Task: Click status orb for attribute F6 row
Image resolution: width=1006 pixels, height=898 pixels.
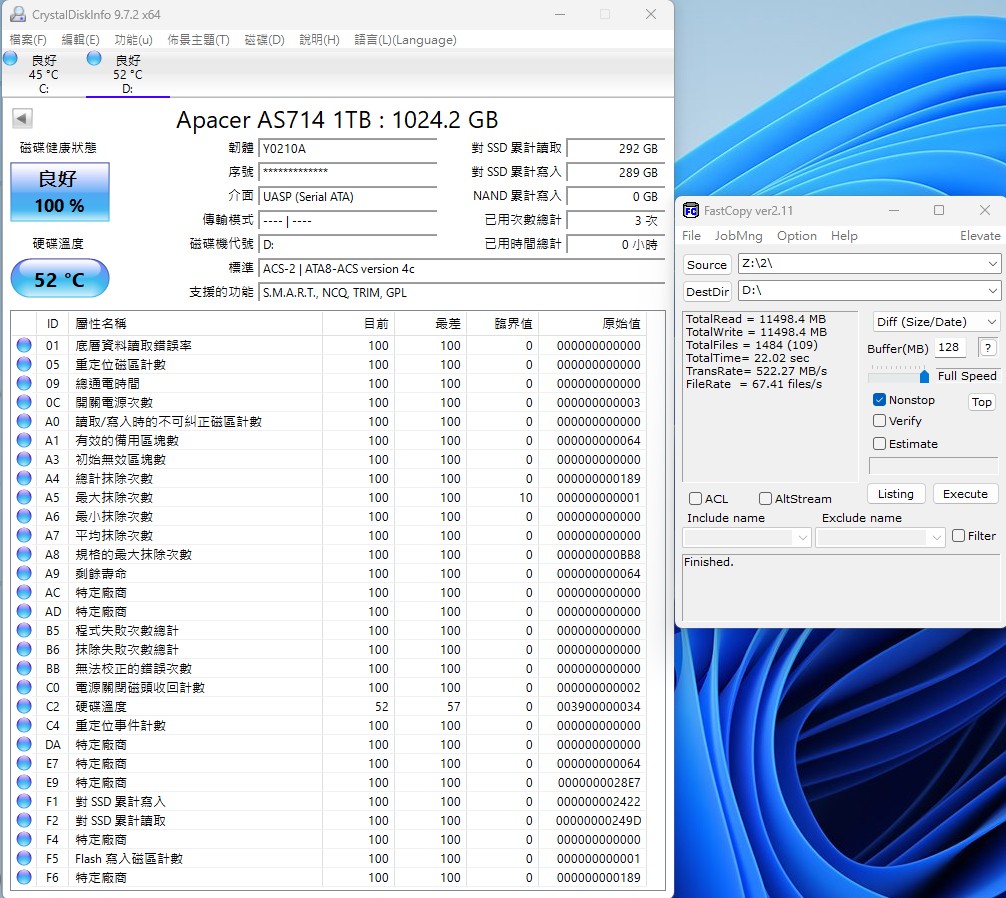Action: (24, 877)
